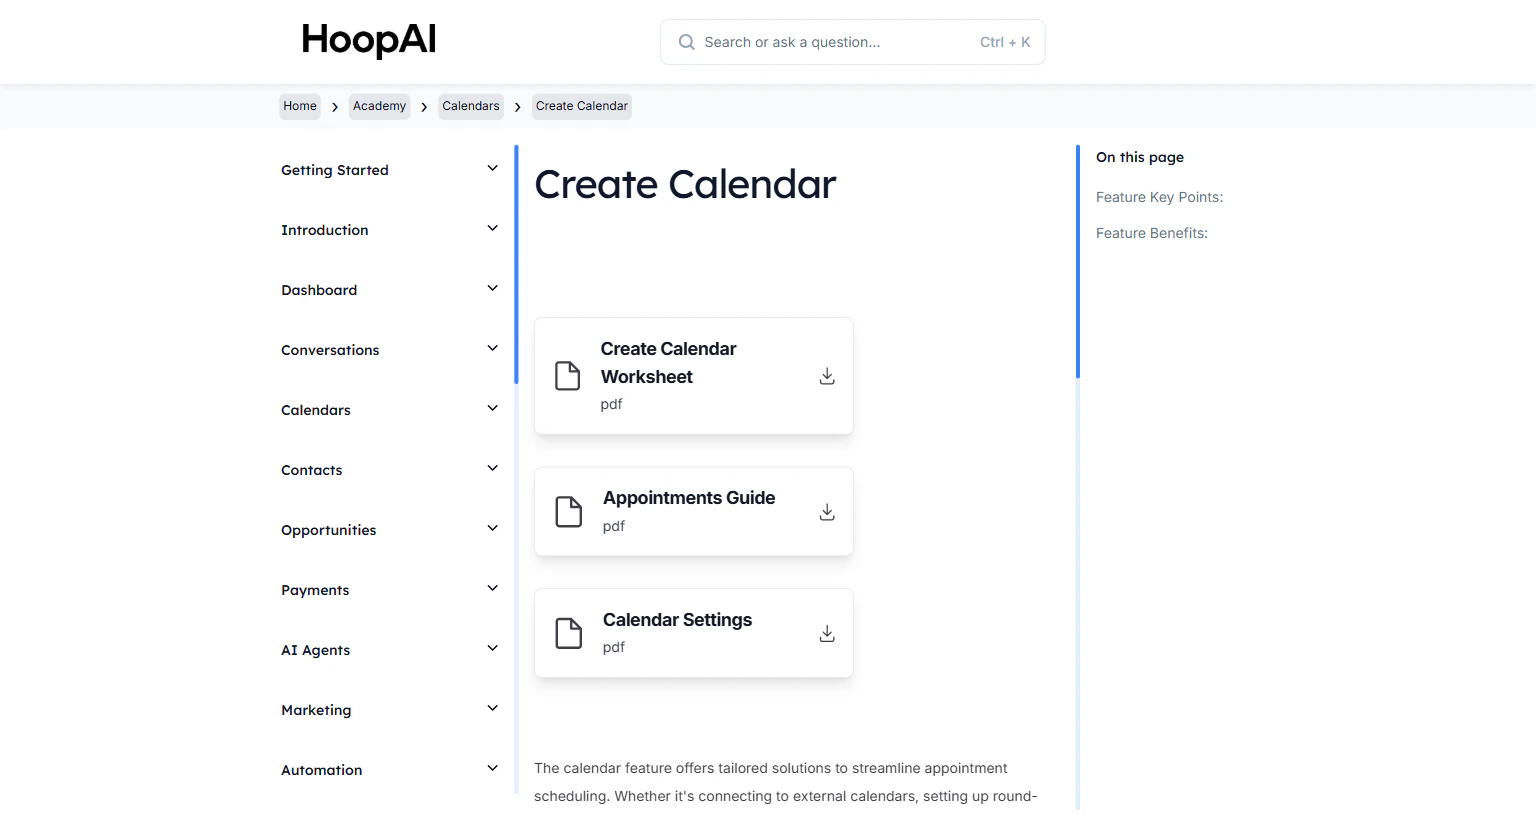
Task: Download the Calendar Settings PDF
Action: [827, 633]
